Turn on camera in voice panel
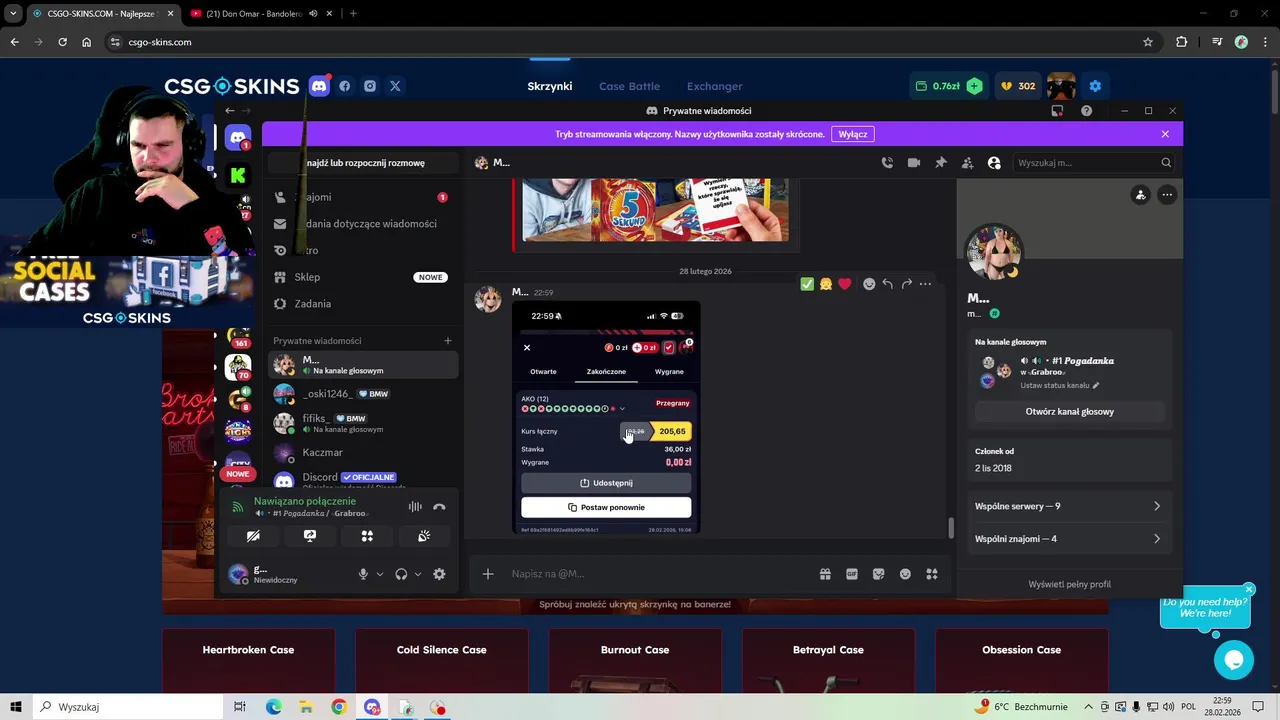The width and height of the screenshot is (1280, 720). point(253,536)
